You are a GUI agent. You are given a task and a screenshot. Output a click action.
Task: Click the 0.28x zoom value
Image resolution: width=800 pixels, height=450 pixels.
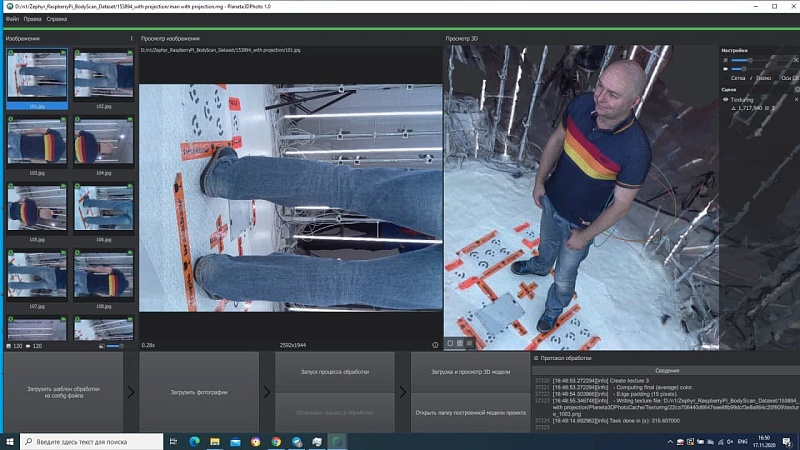coord(148,345)
